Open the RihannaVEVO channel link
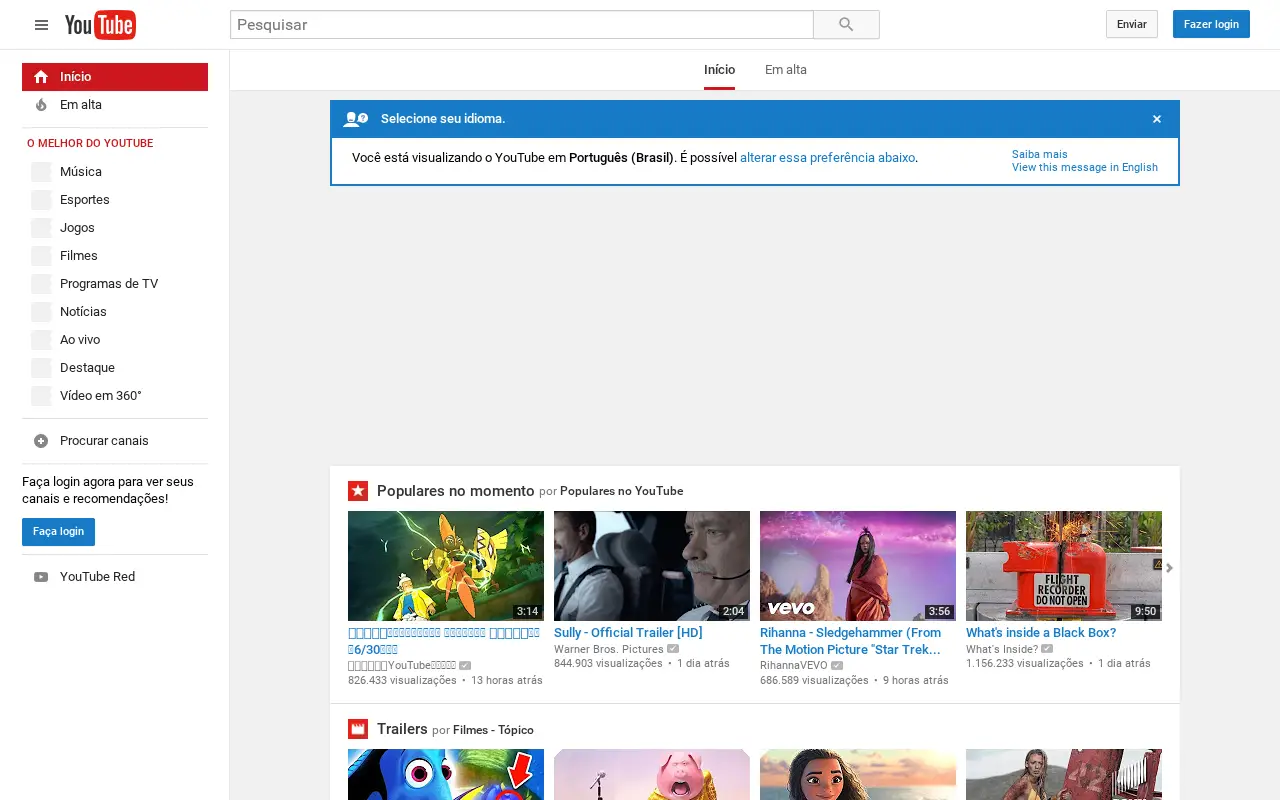Image resolution: width=1280 pixels, height=800 pixels. (794, 666)
